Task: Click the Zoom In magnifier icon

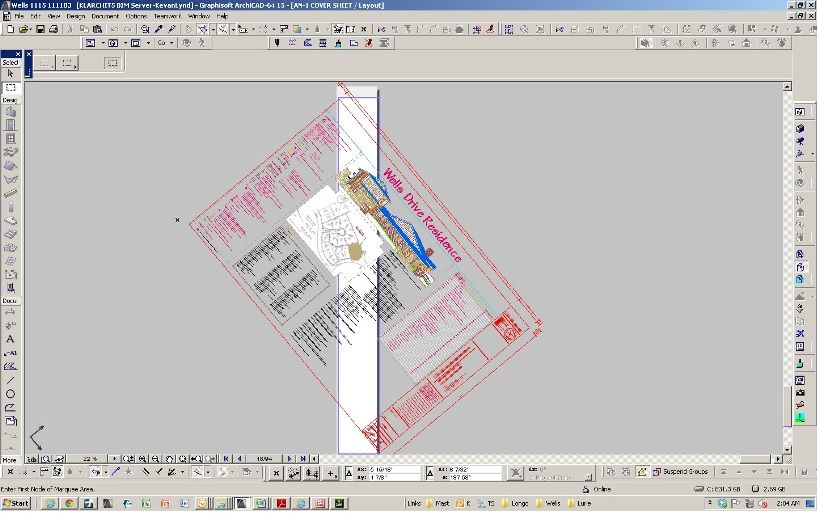Action: 142,459
